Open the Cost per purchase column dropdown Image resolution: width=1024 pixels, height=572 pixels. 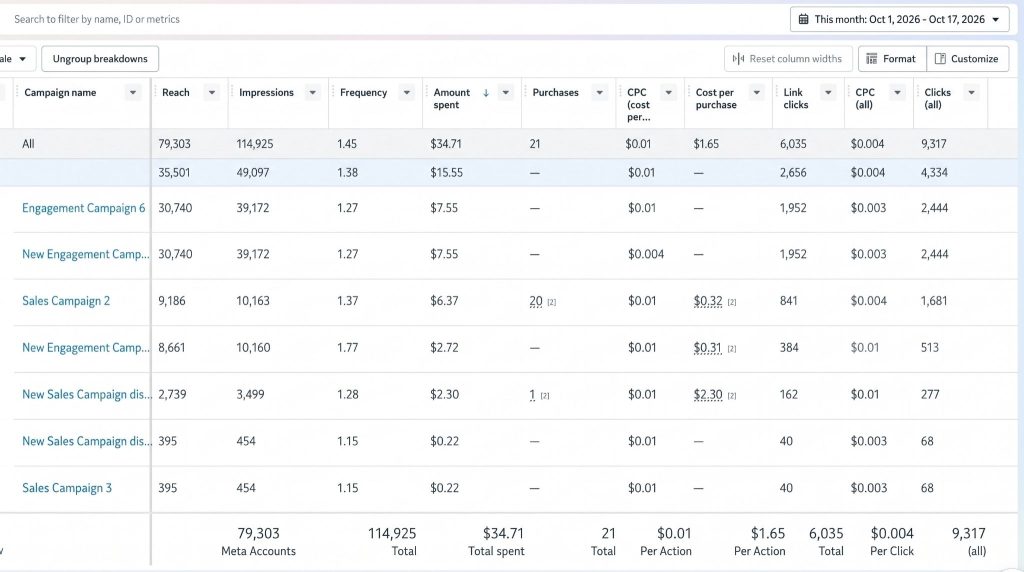pyautogui.click(x=756, y=93)
